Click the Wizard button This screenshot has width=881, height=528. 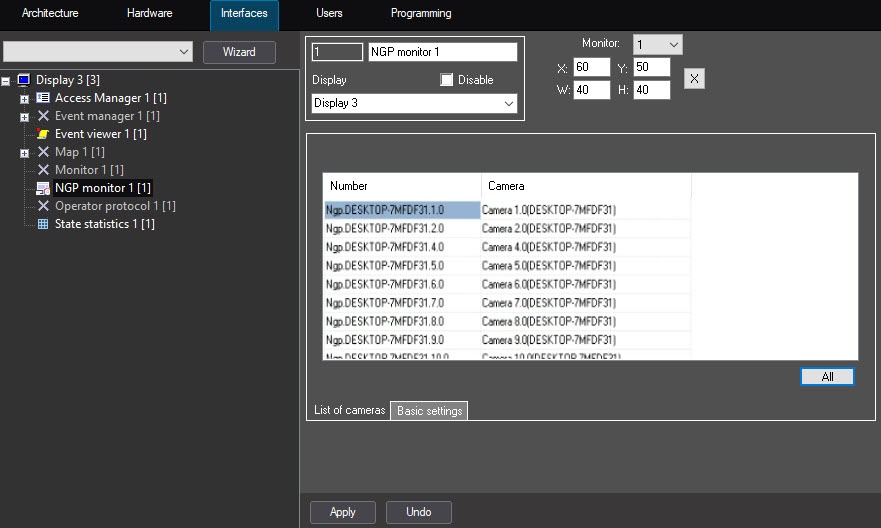[x=239, y=52]
